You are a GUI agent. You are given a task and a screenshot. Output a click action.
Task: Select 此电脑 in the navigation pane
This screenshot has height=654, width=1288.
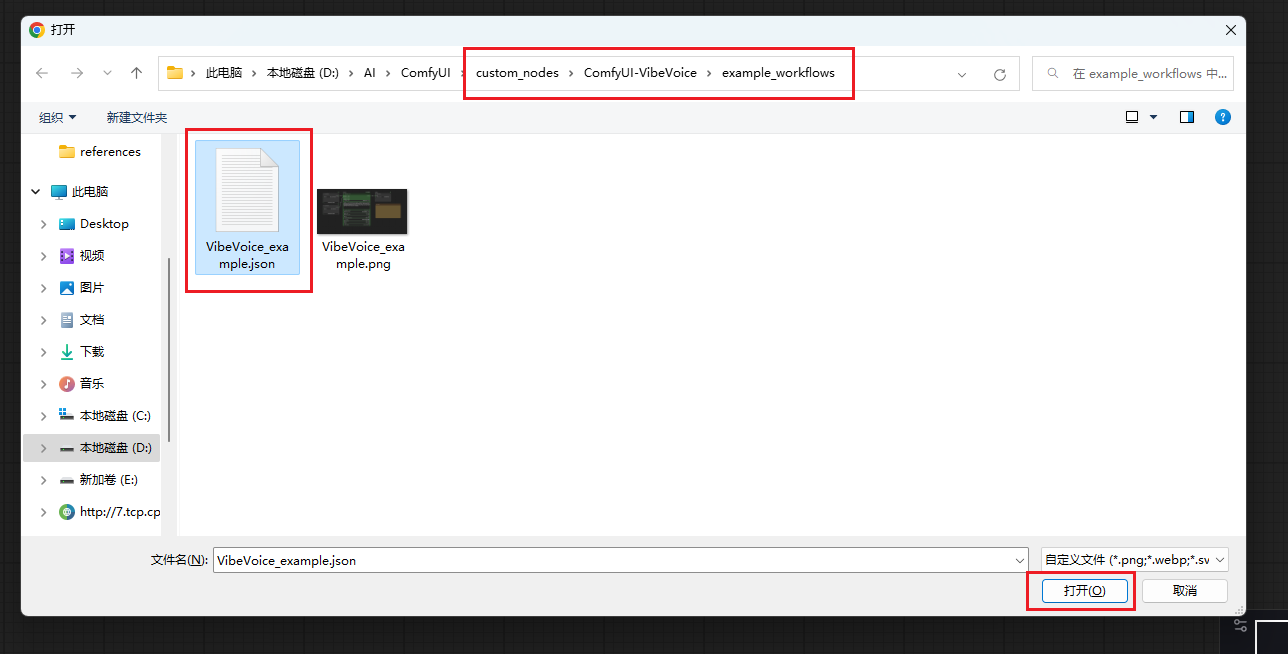point(91,191)
